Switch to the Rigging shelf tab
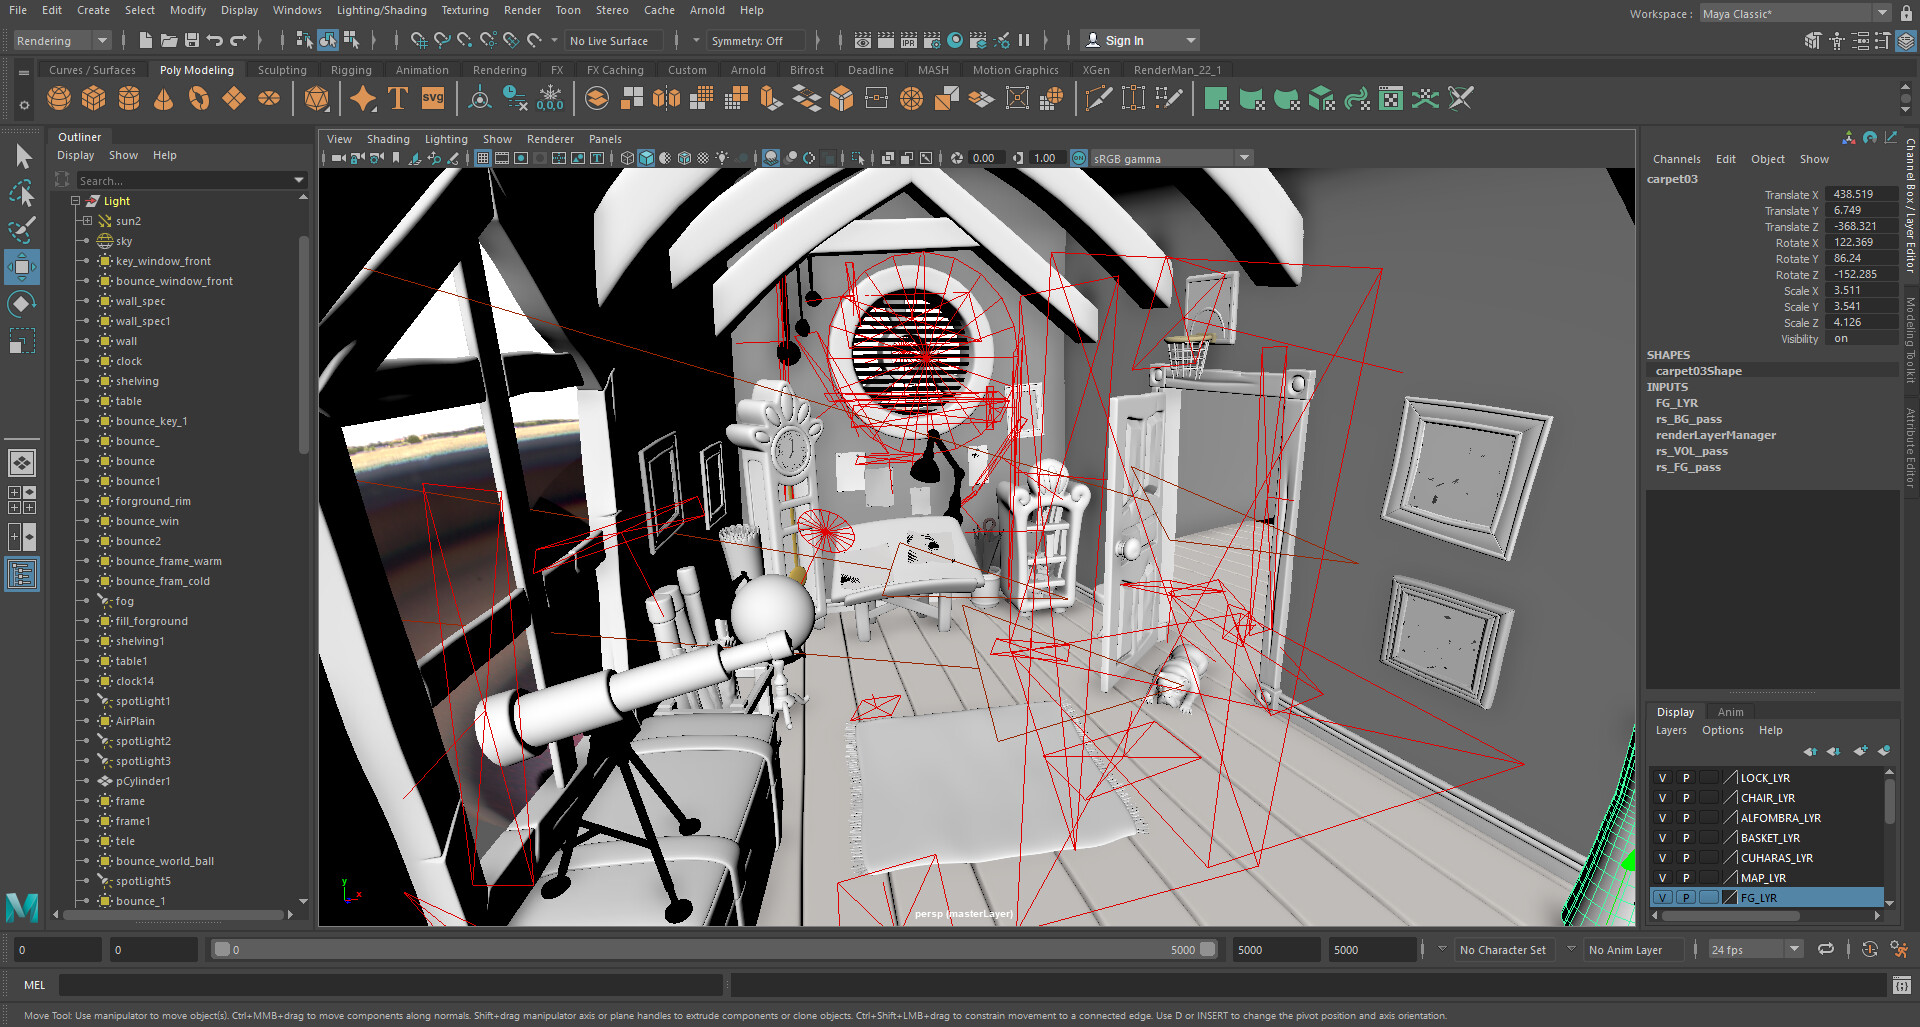The height and width of the screenshot is (1027, 1920). tap(351, 70)
